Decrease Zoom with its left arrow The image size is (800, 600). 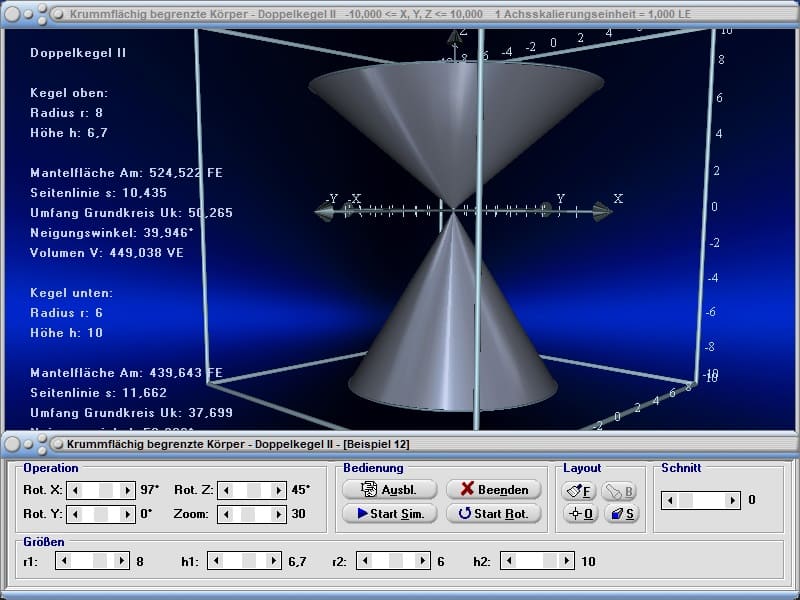226,514
